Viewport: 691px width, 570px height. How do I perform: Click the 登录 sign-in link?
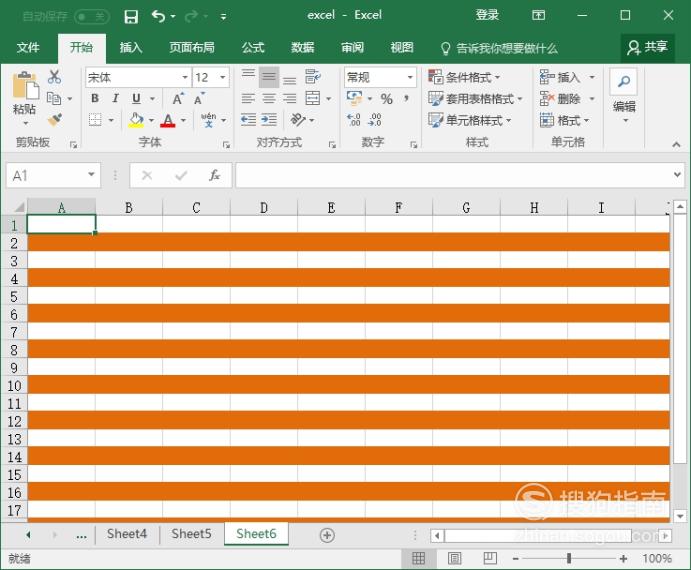[487, 15]
